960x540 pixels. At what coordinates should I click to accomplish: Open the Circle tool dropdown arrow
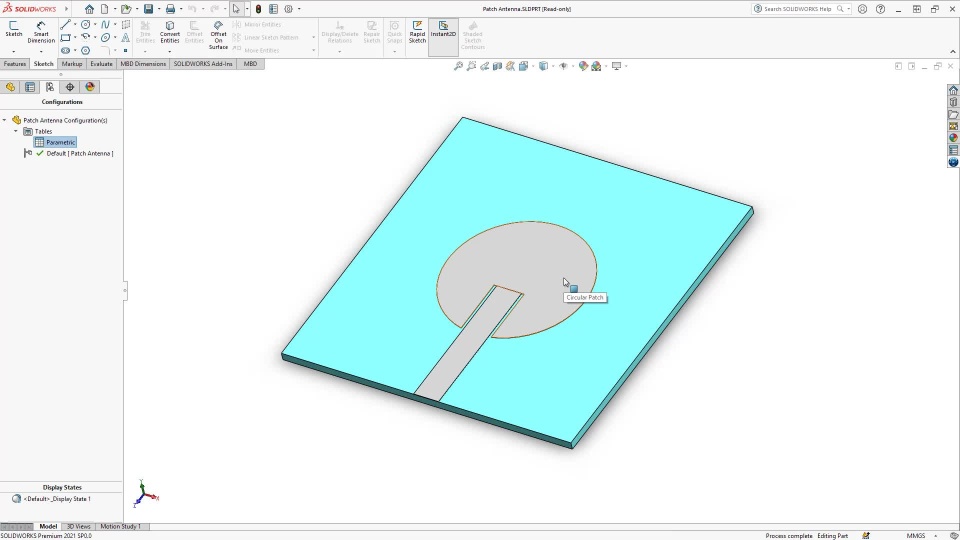click(x=95, y=24)
